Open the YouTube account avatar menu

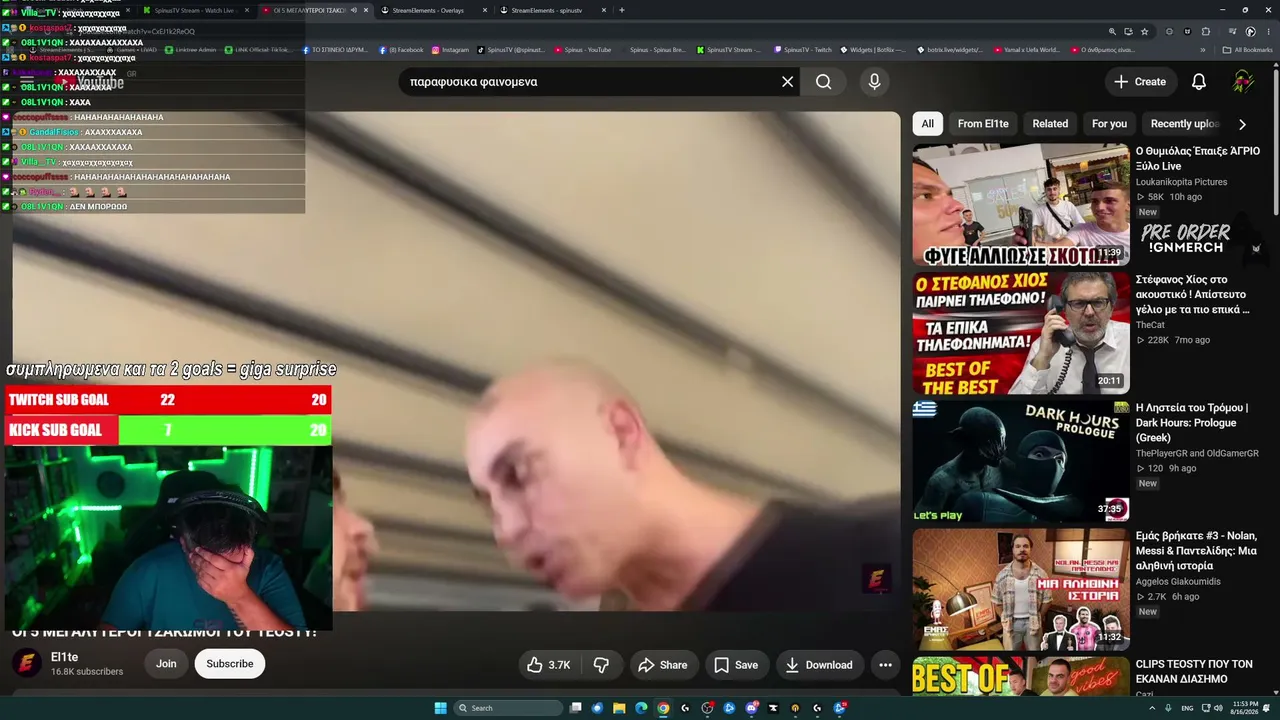tap(1243, 82)
